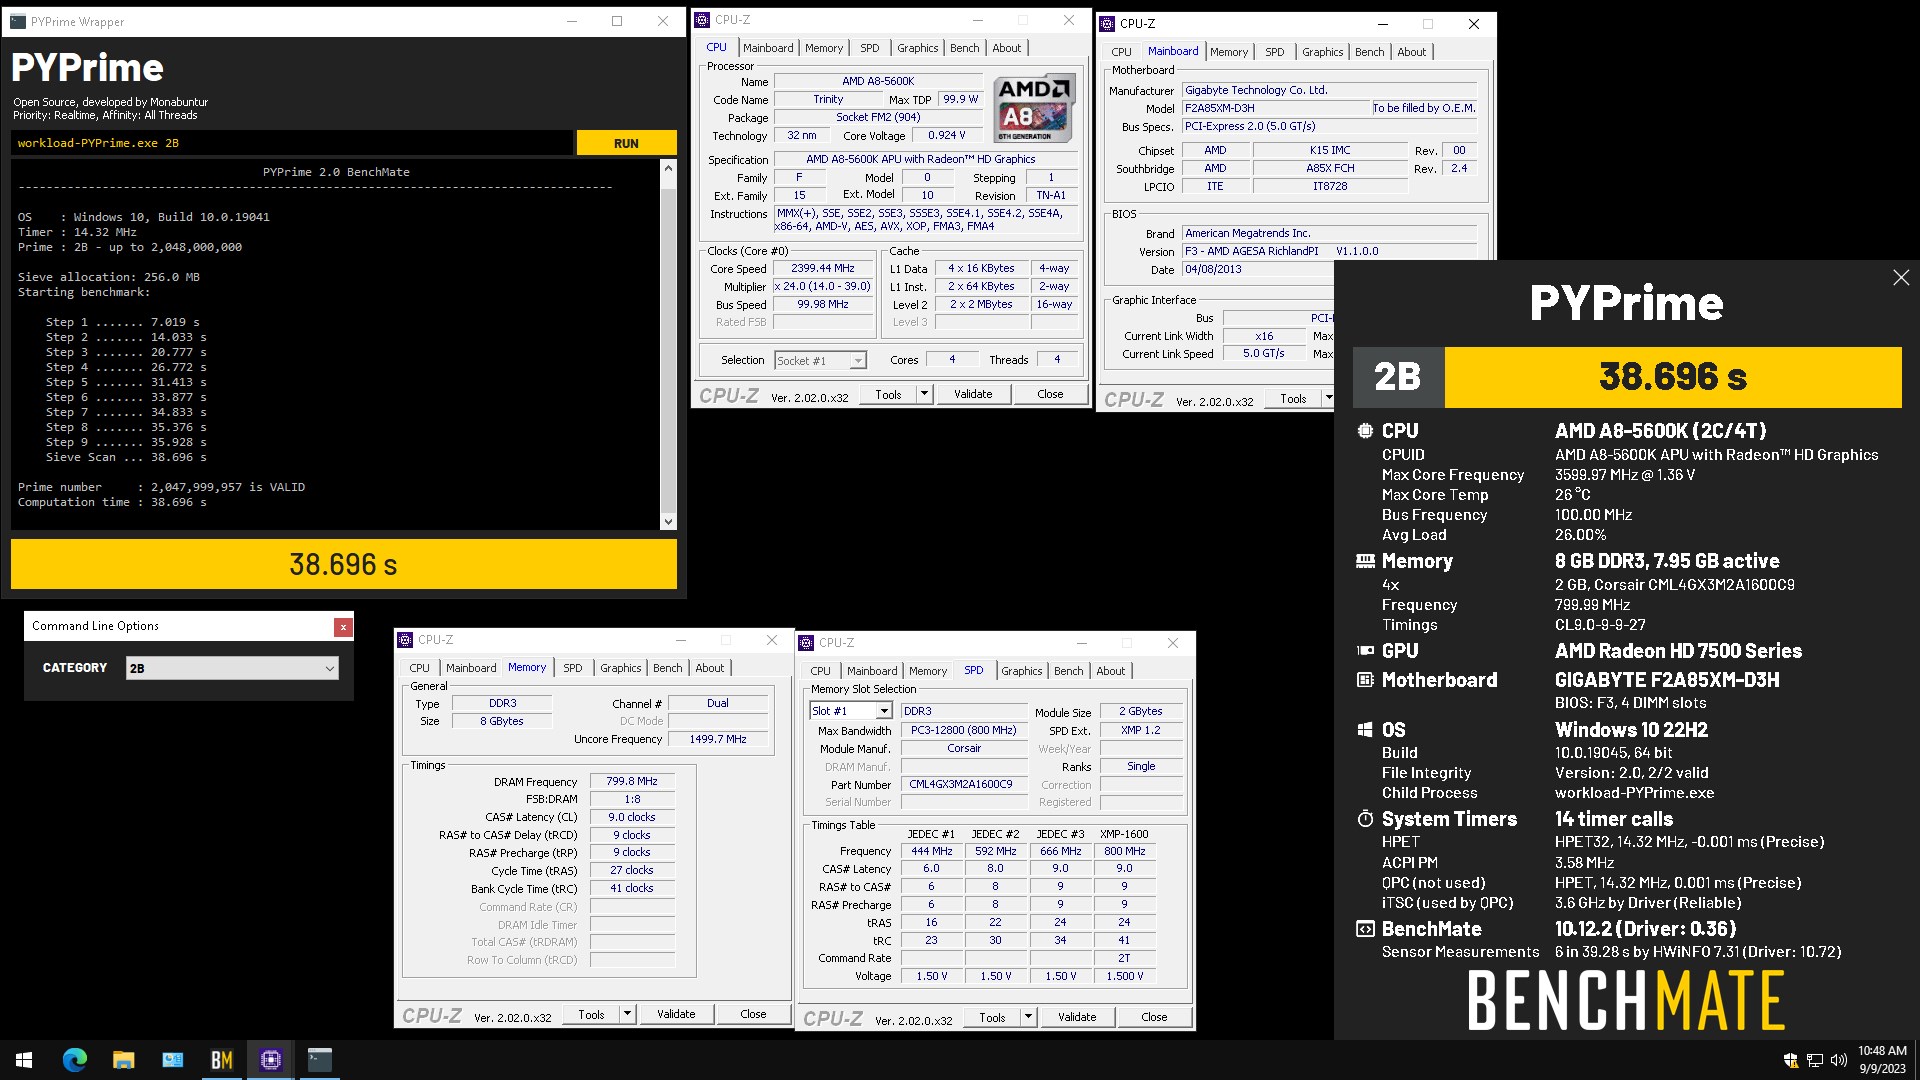Open Mainboard tab in top CPU-Z CPU window
This screenshot has width=1920, height=1080.
[x=768, y=48]
